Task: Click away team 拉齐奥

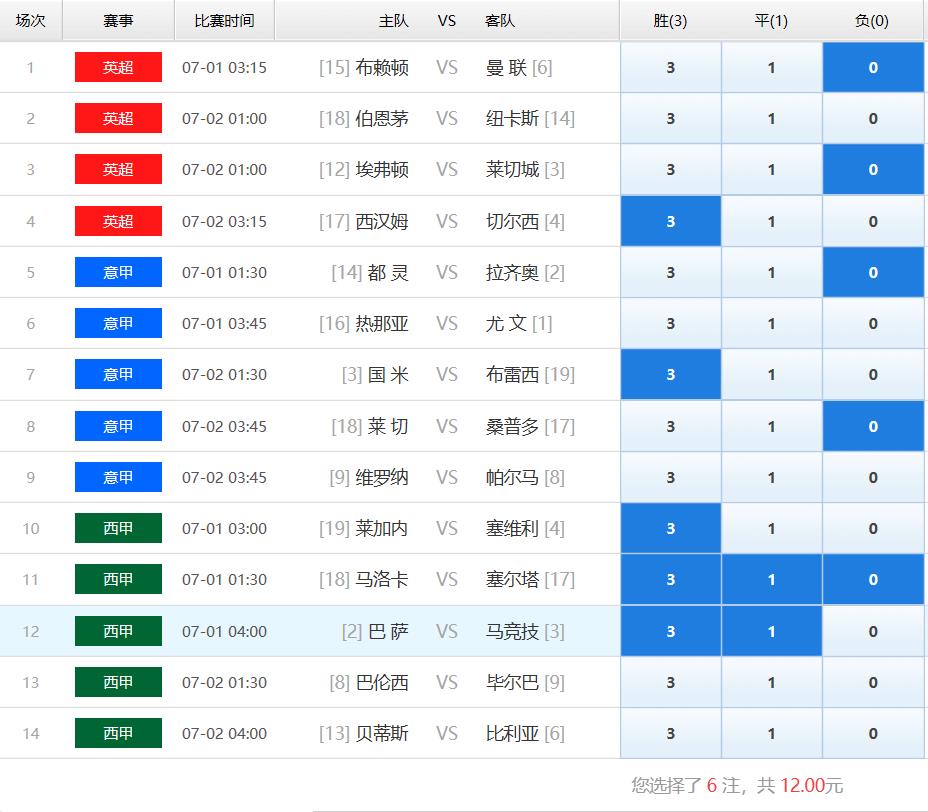Action: tap(513, 272)
